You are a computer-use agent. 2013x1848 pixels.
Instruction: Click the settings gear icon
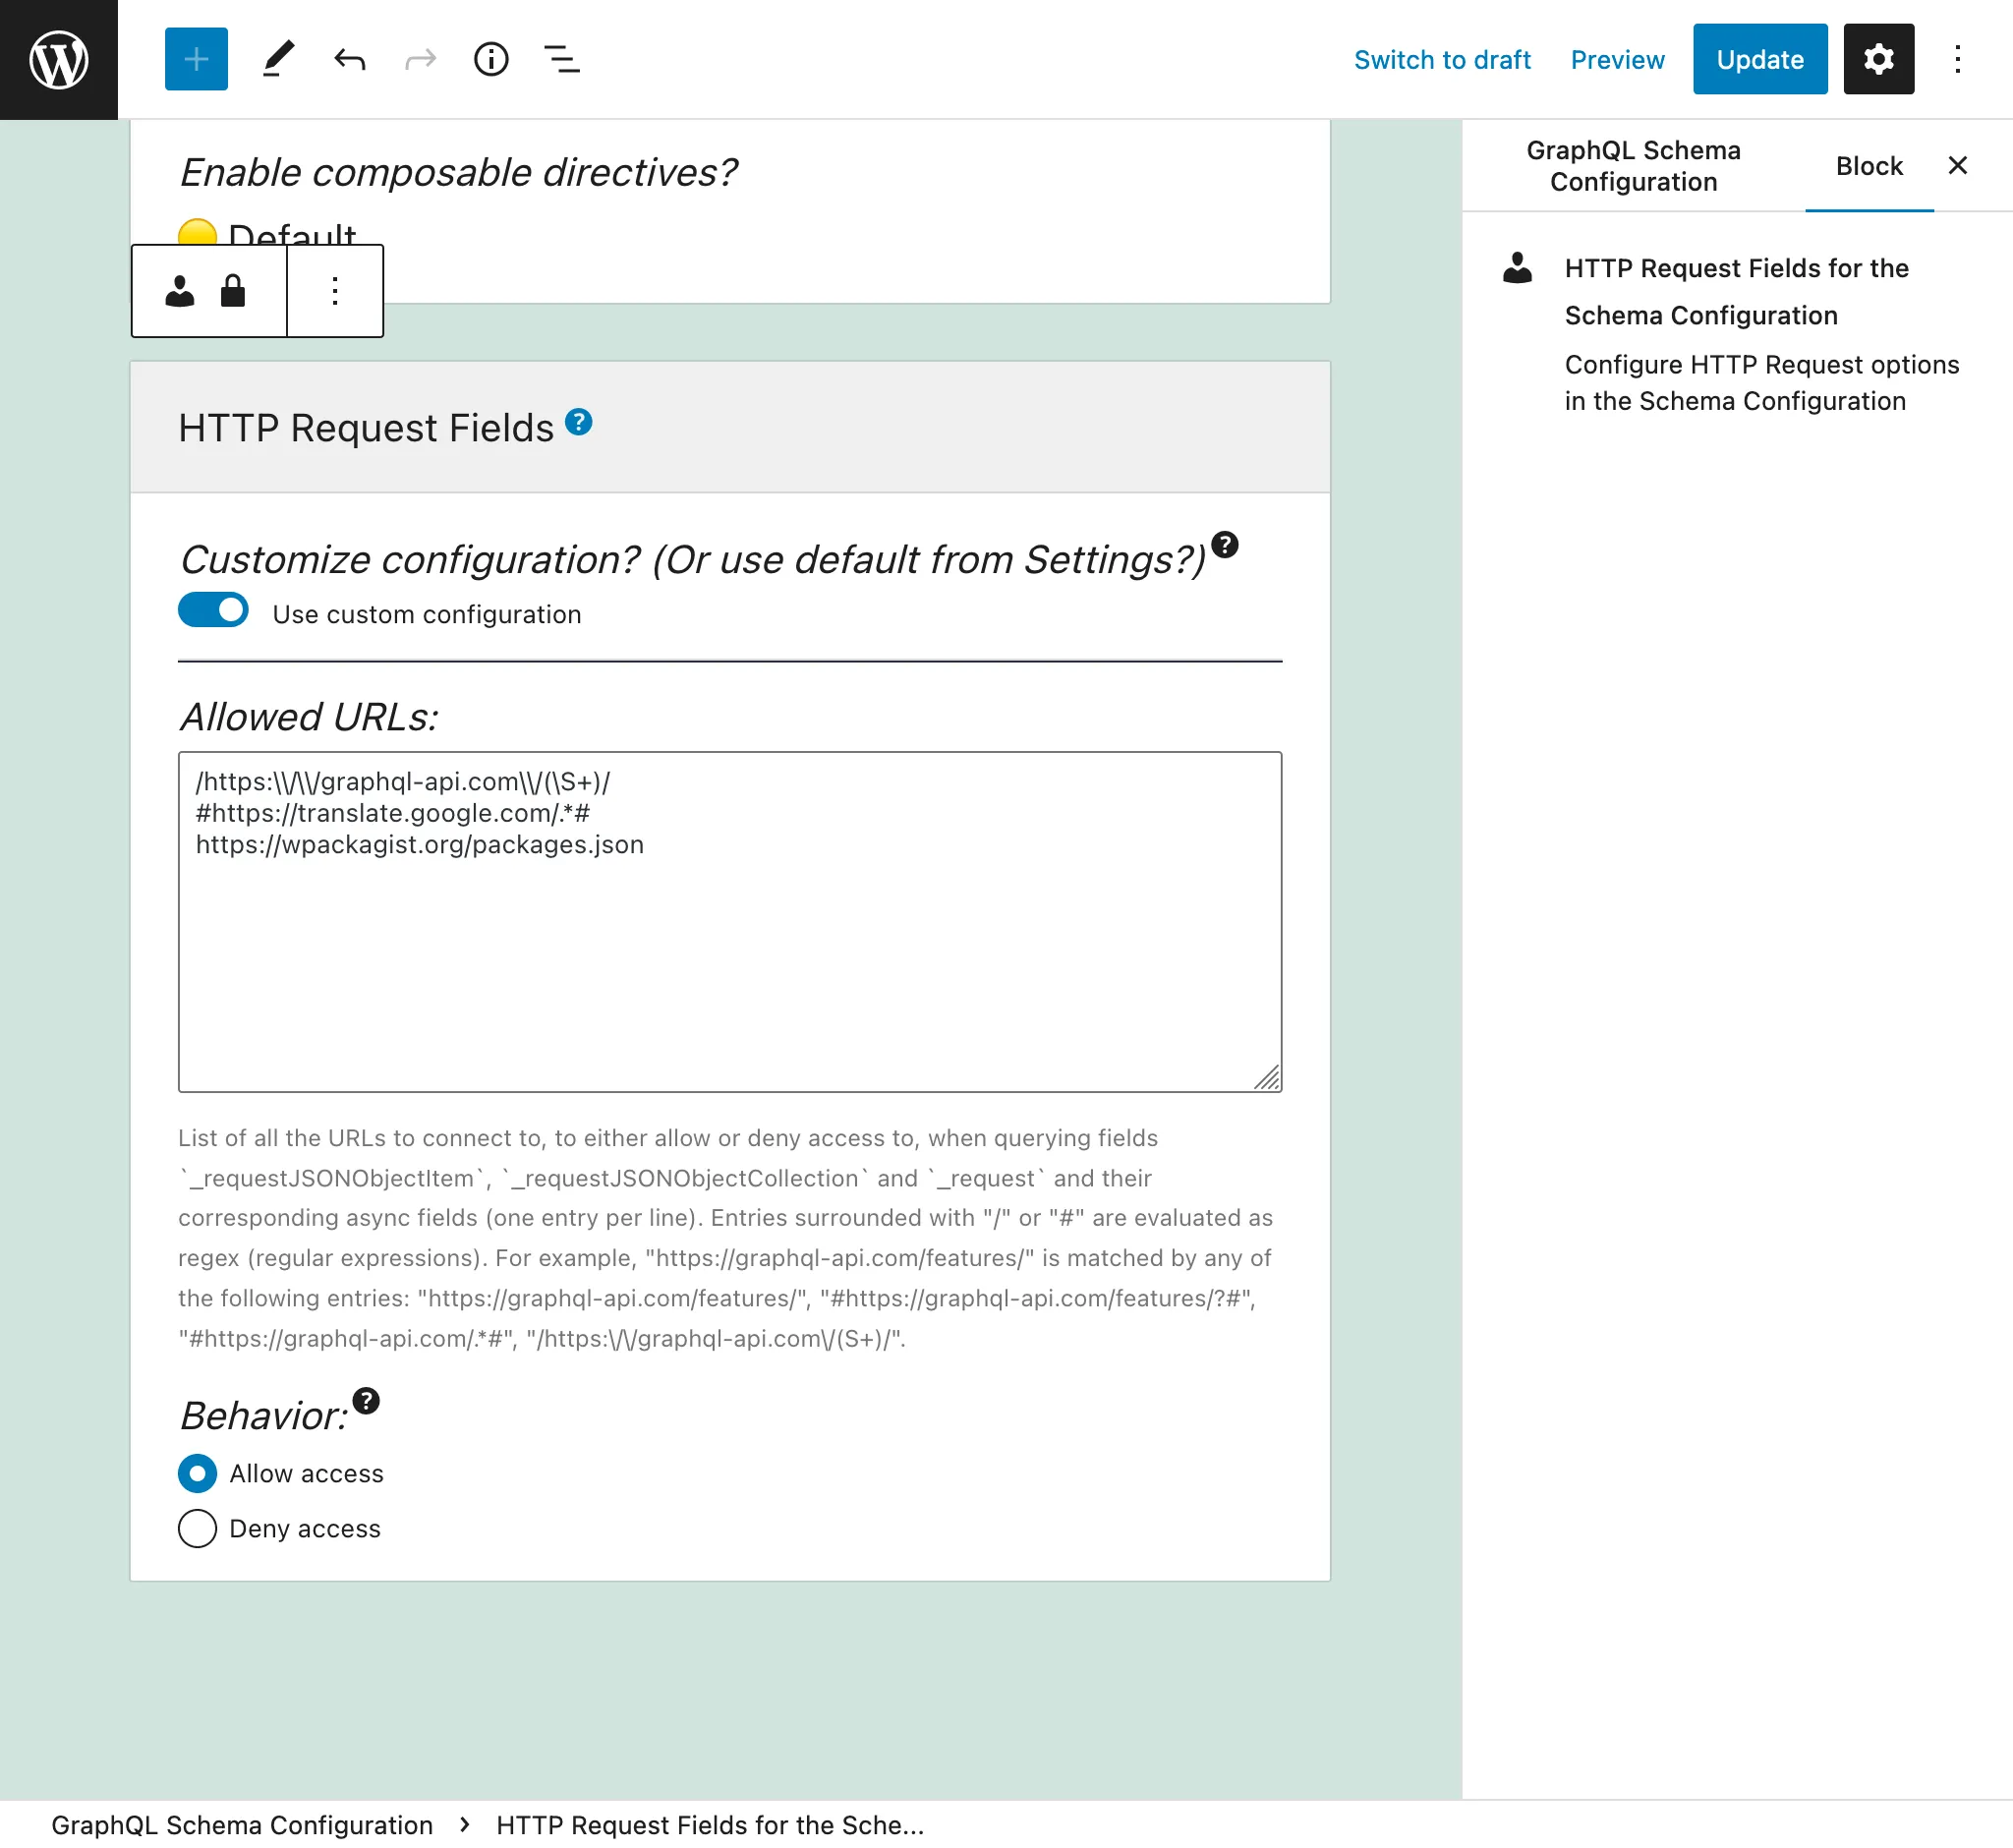[x=1876, y=58]
